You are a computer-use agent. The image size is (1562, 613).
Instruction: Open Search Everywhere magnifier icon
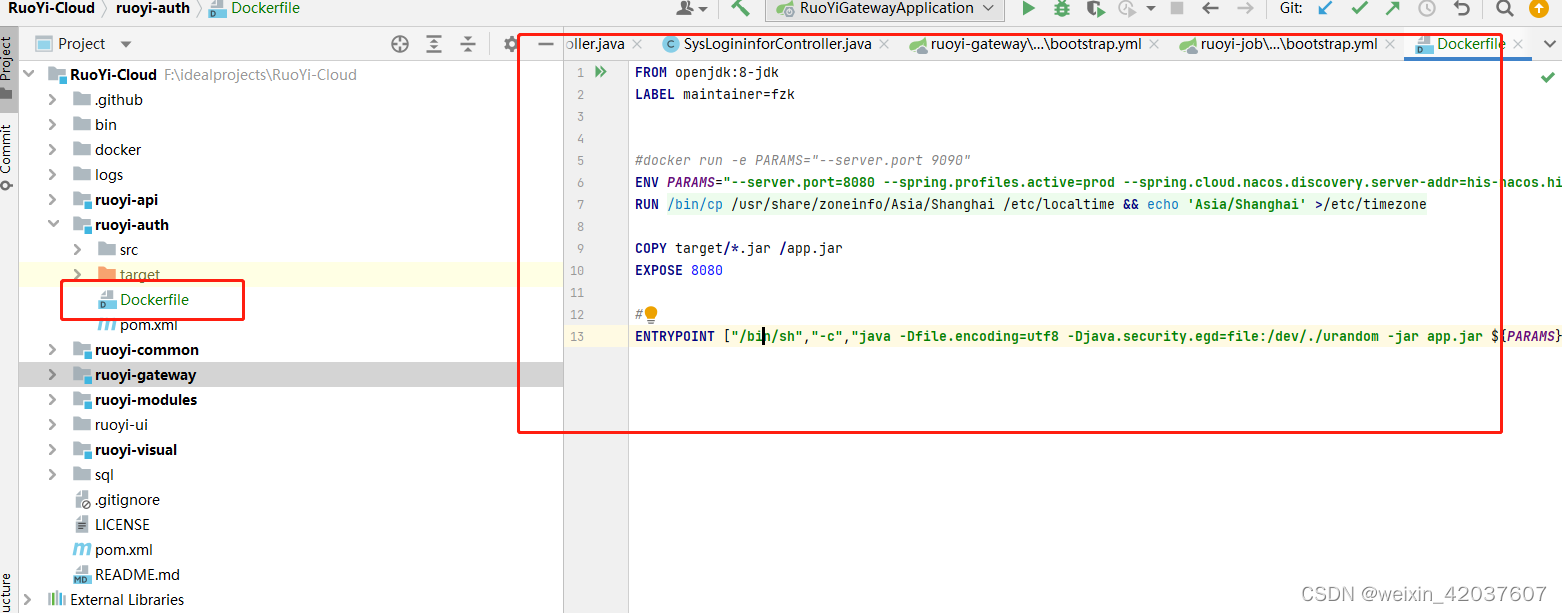point(1505,8)
